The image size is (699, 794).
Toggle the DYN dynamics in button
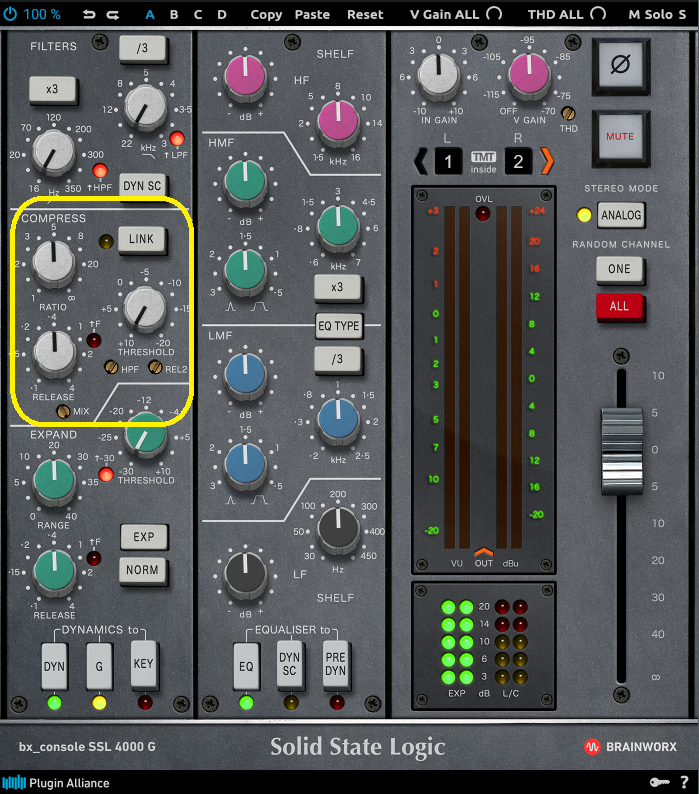tap(54, 666)
